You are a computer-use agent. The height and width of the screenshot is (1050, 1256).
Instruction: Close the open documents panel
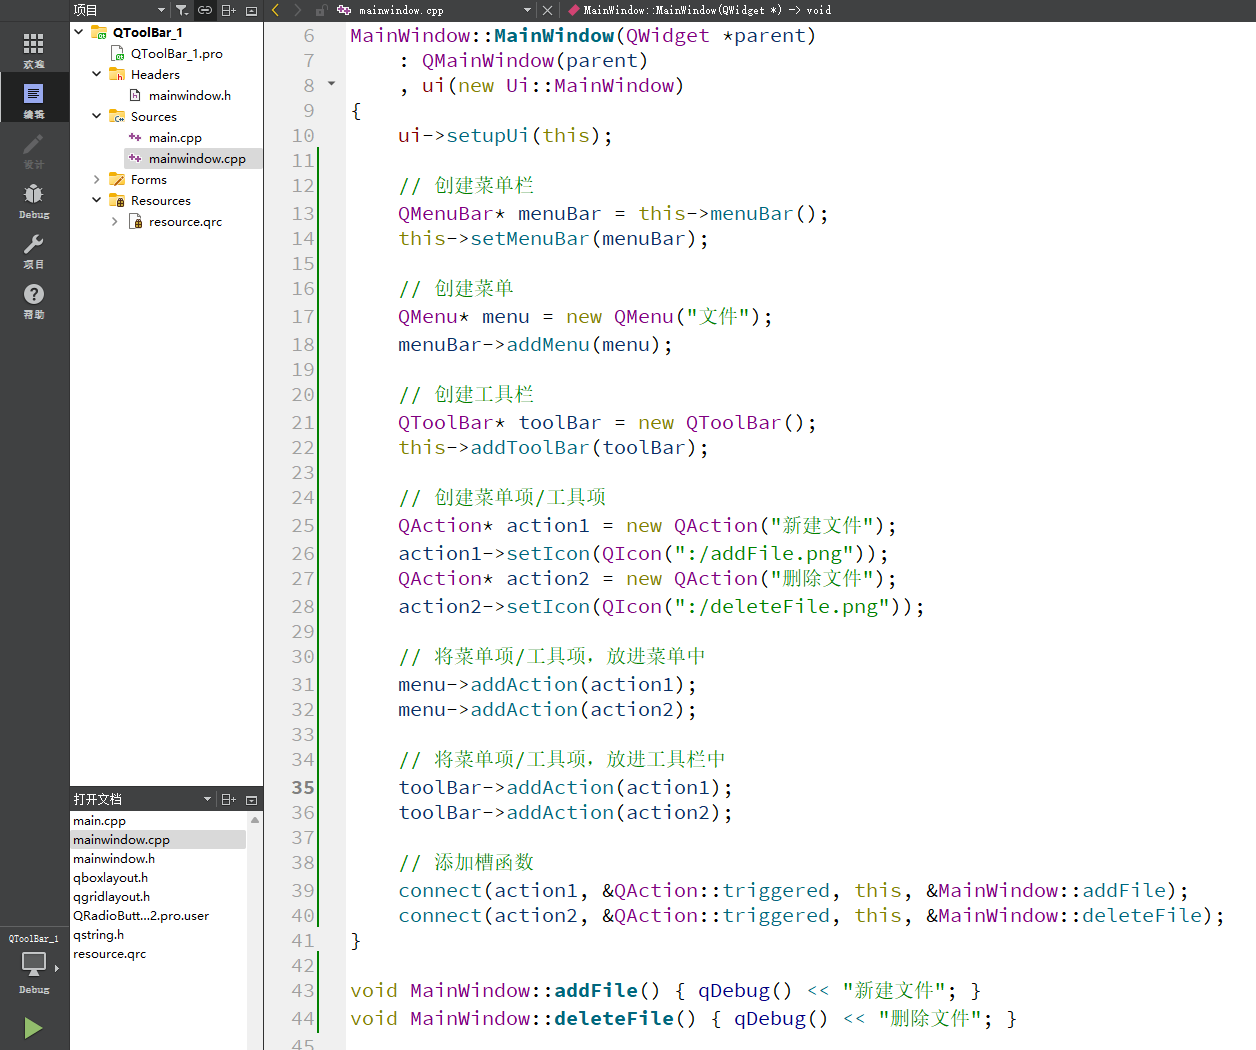click(251, 799)
